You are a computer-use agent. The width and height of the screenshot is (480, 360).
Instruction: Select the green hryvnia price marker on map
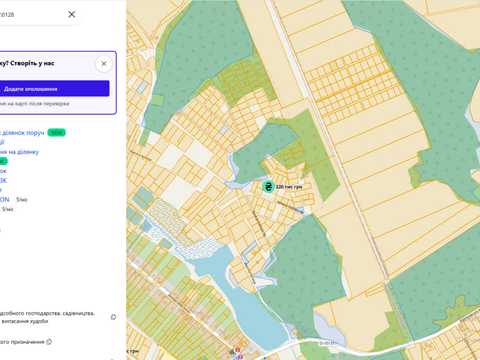[x=268, y=186]
